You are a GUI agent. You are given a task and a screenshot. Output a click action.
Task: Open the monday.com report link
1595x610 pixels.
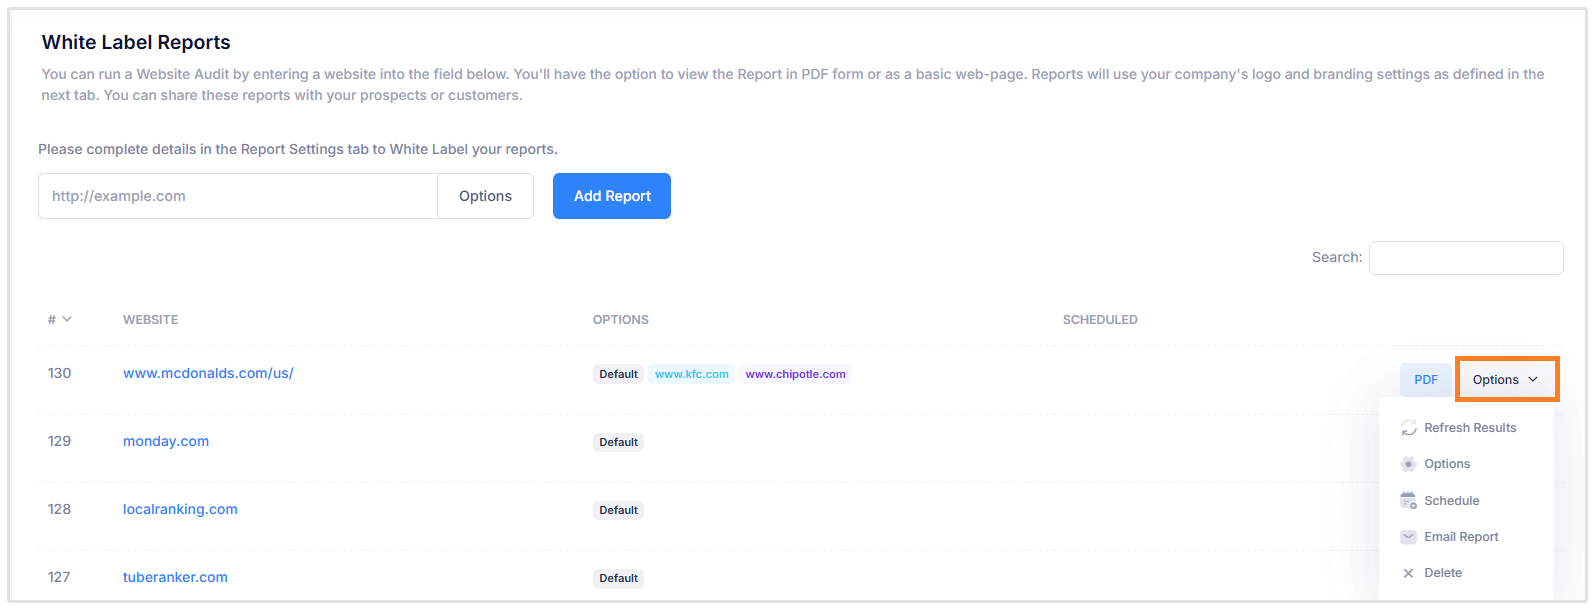(166, 441)
